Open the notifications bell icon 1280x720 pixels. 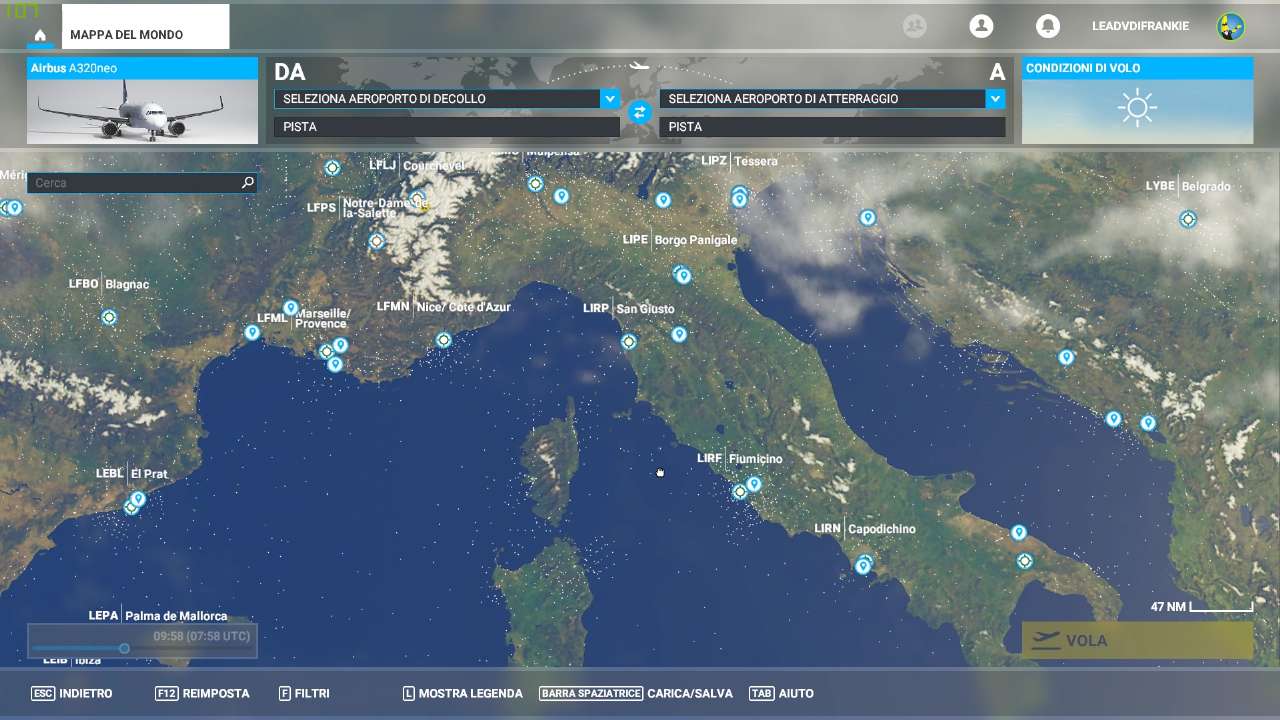point(1047,26)
